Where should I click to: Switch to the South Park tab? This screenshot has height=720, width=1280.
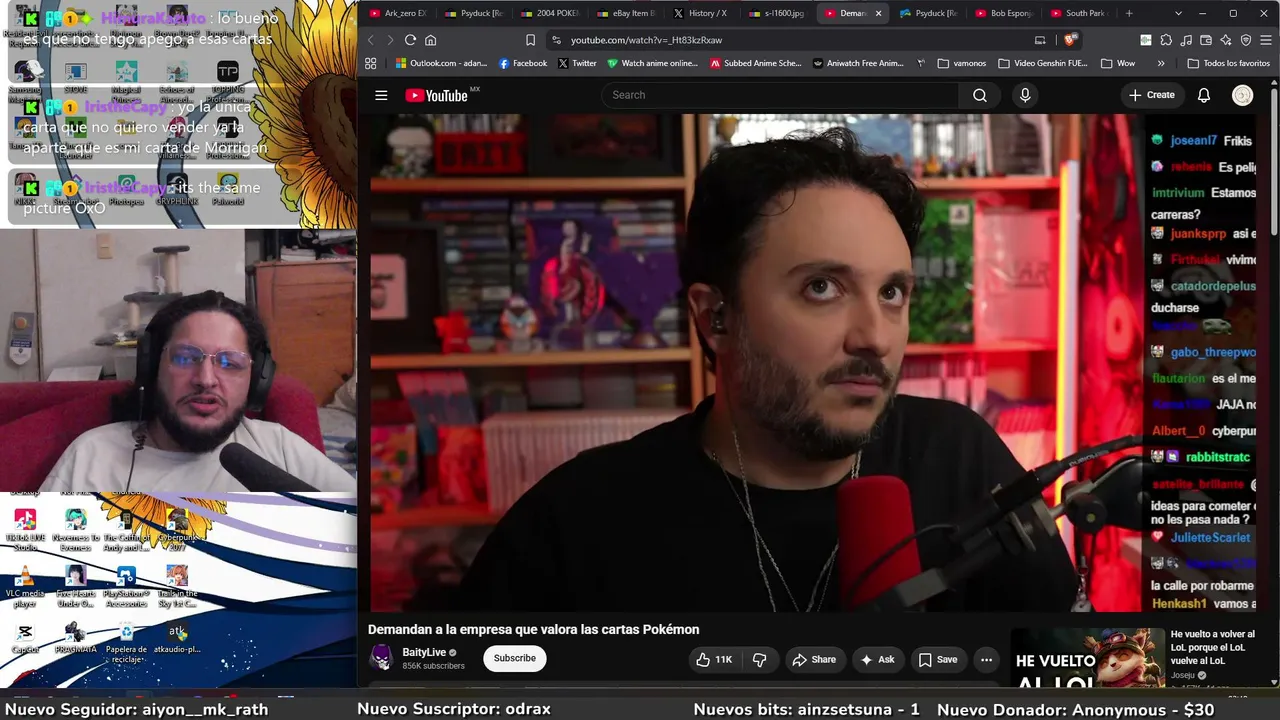[x=1079, y=13]
